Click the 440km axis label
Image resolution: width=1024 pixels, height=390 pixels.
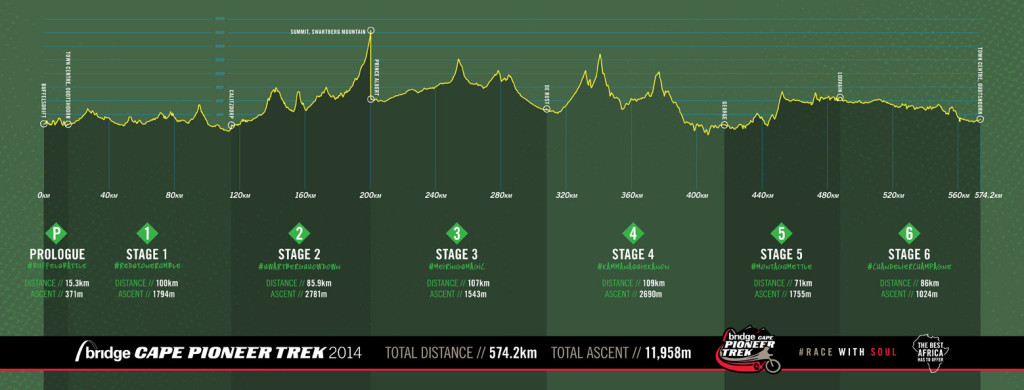pyautogui.click(x=762, y=195)
